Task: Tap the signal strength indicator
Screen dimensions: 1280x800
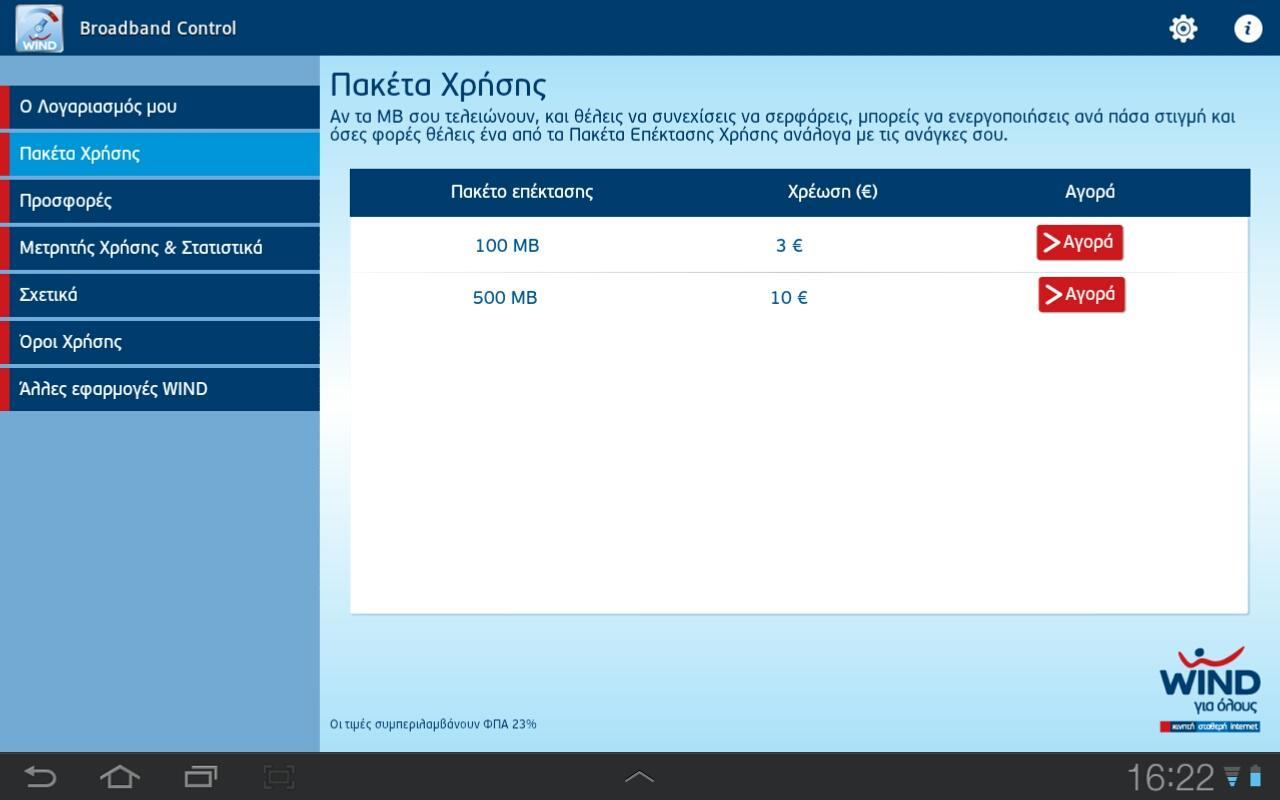Action: point(1230,778)
